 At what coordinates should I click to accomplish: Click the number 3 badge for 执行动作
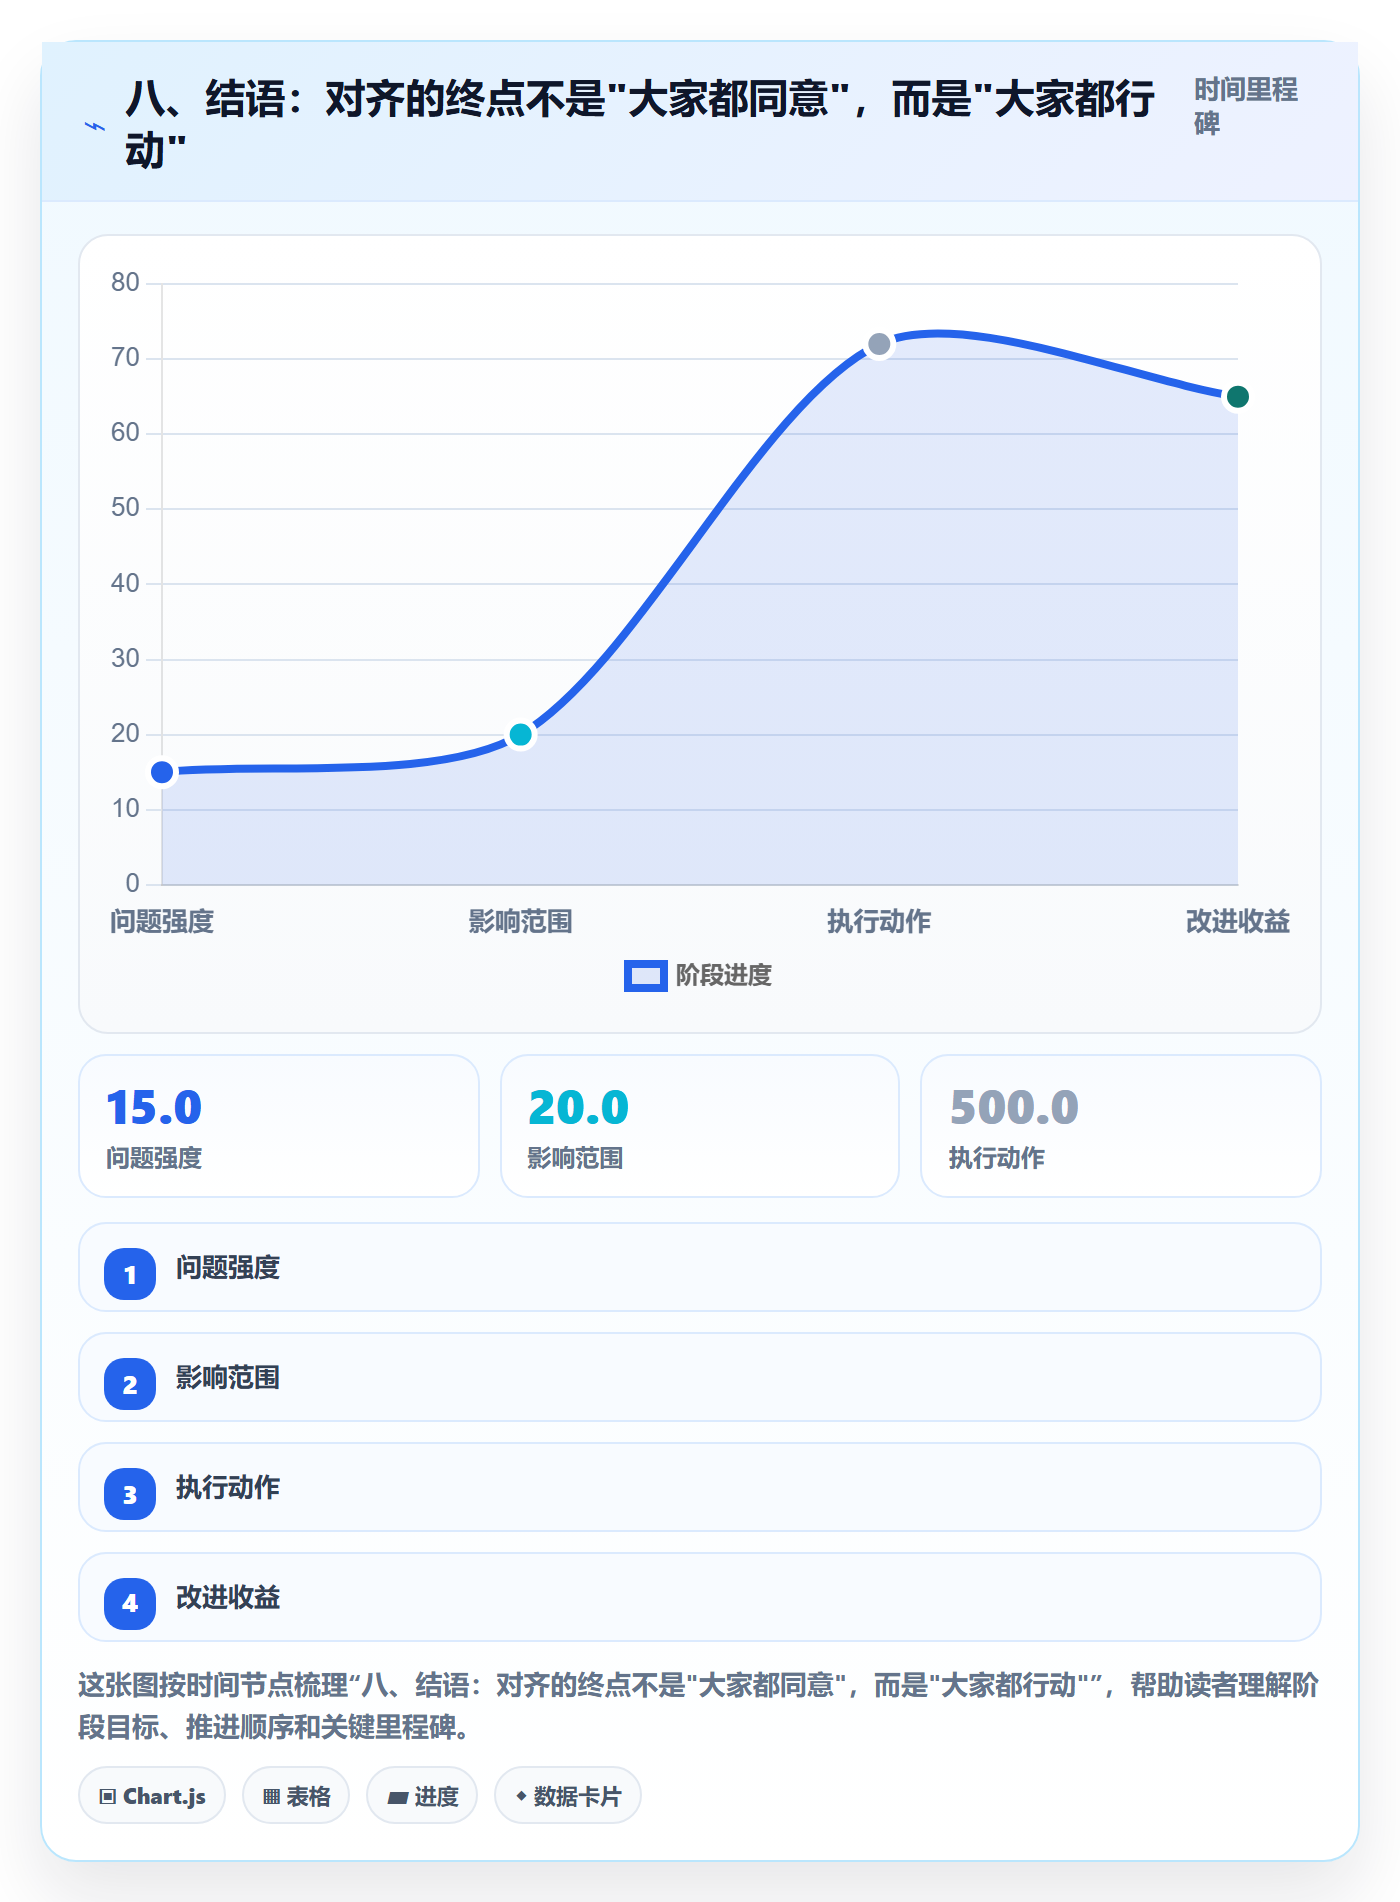pos(130,1494)
